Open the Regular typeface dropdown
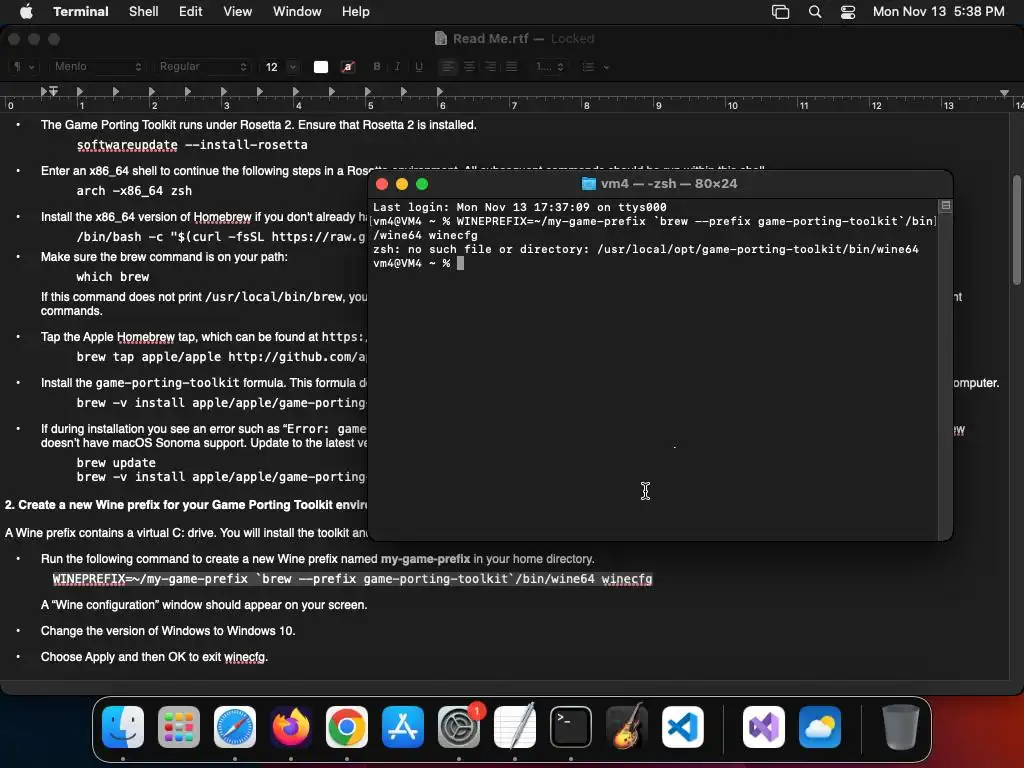 202,67
